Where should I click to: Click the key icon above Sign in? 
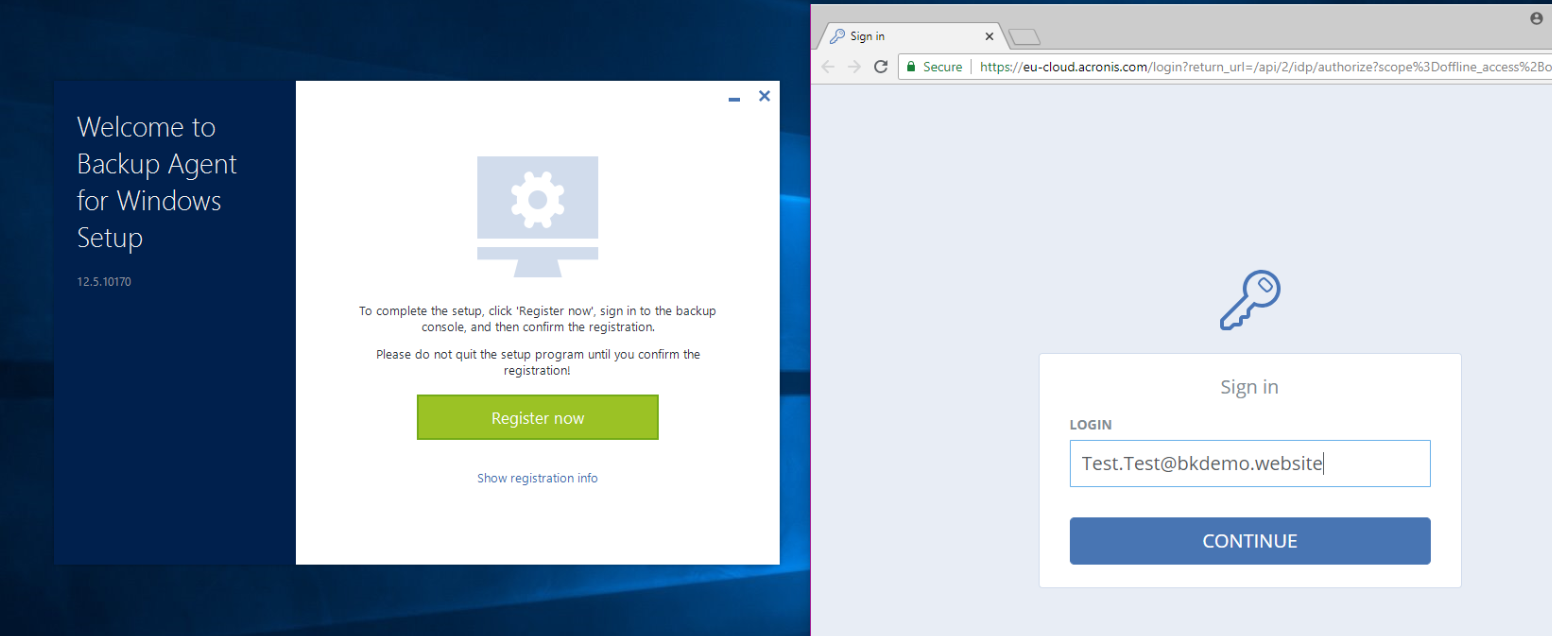tap(1247, 299)
